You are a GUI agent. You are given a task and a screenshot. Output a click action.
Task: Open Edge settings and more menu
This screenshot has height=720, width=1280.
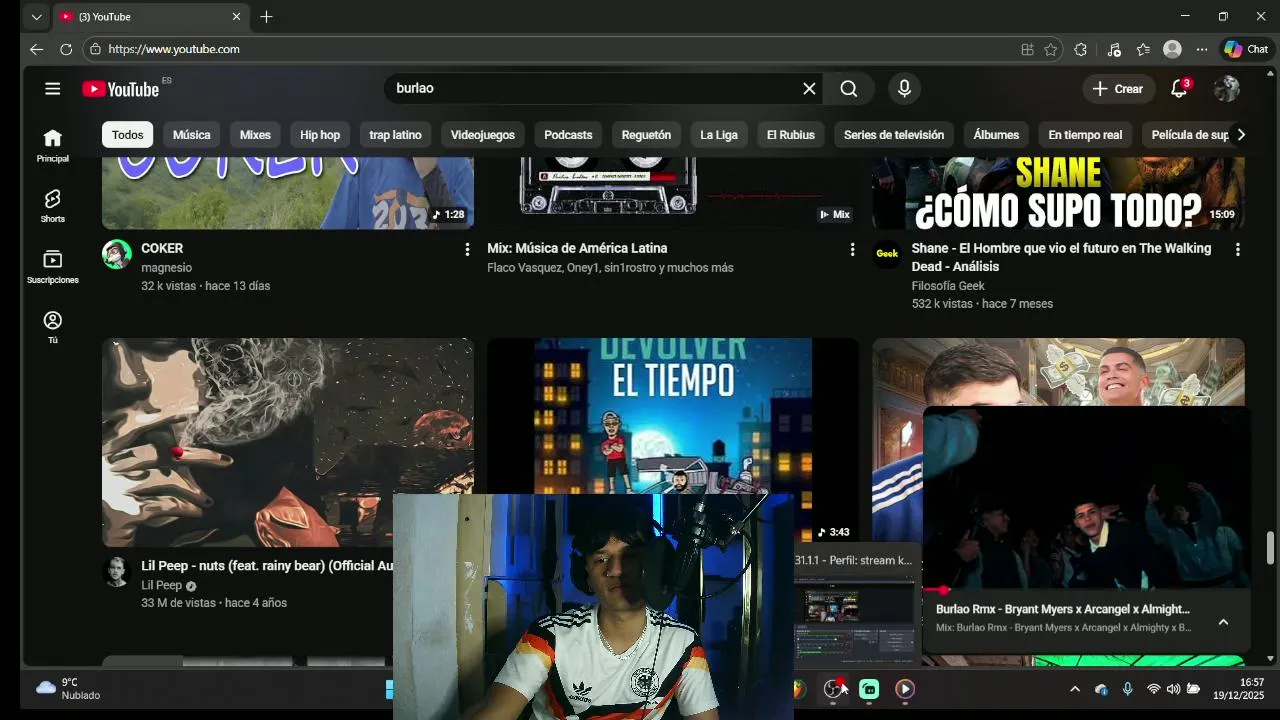coord(1202,49)
